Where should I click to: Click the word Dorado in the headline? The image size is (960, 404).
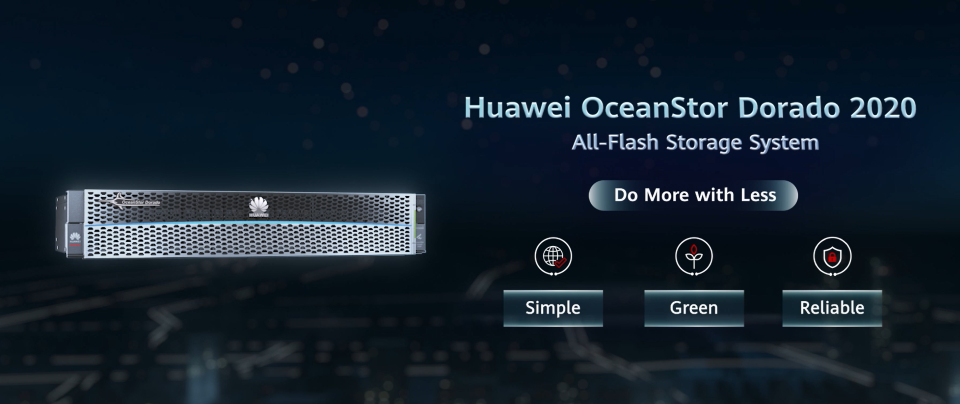789,108
